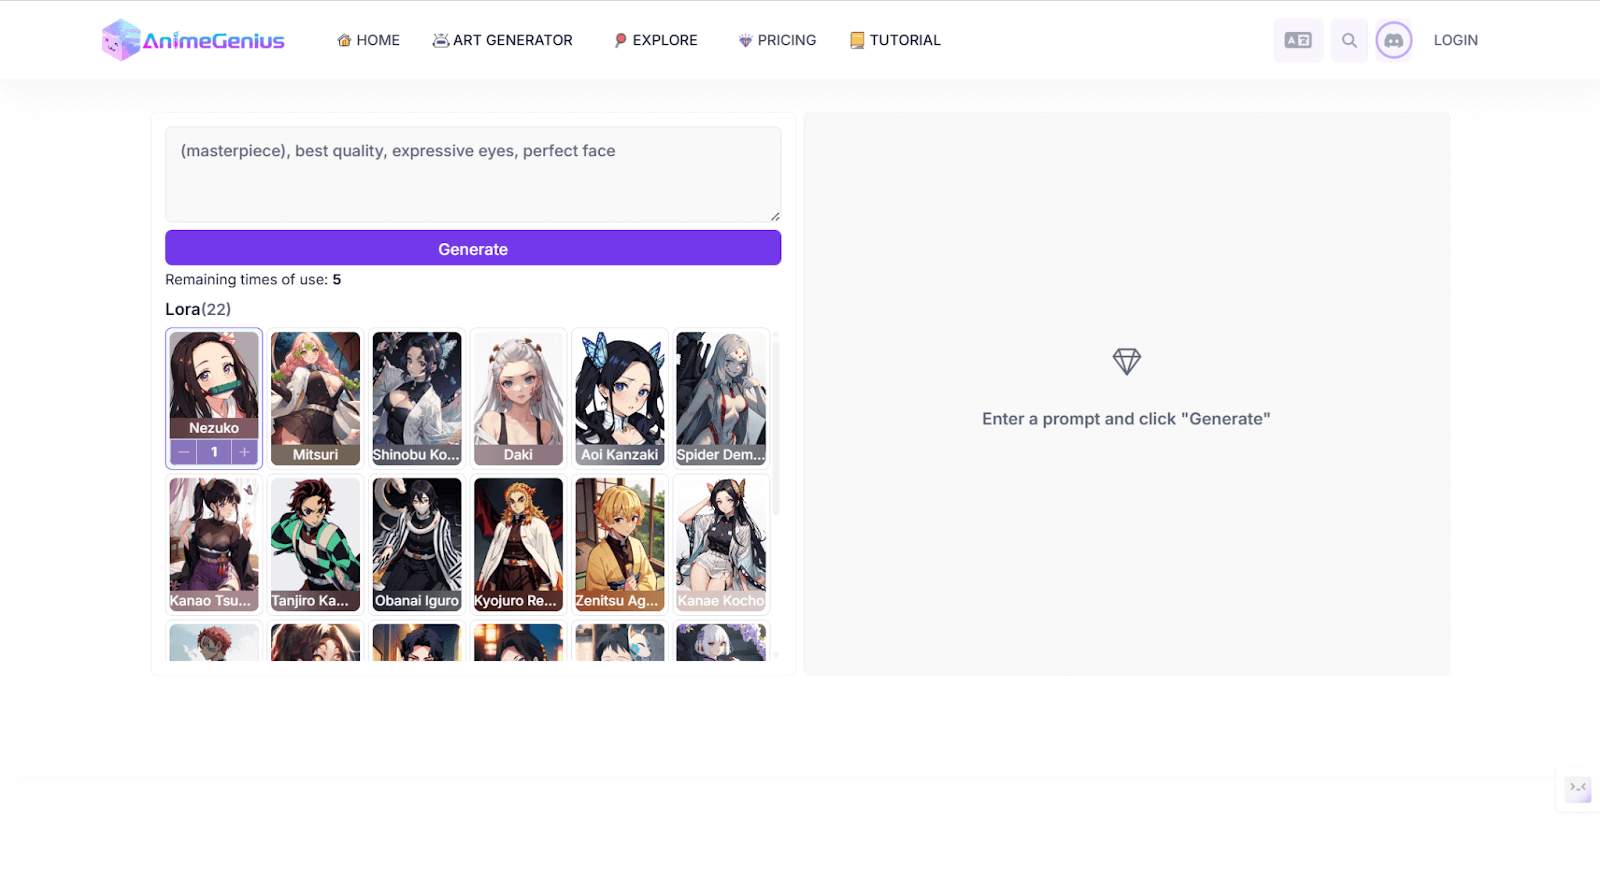Open the EXPLORE page
1600x880 pixels.
pos(655,40)
